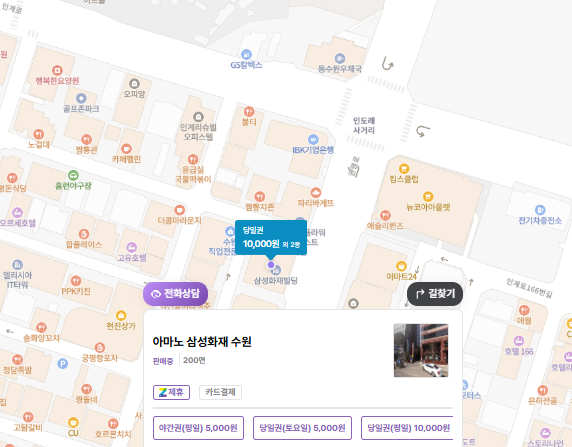The height and width of the screenshot is (447, 572).
Task: Select 당일권(평일) 10,000원 ticket
Action: click(x=407, y=428)
